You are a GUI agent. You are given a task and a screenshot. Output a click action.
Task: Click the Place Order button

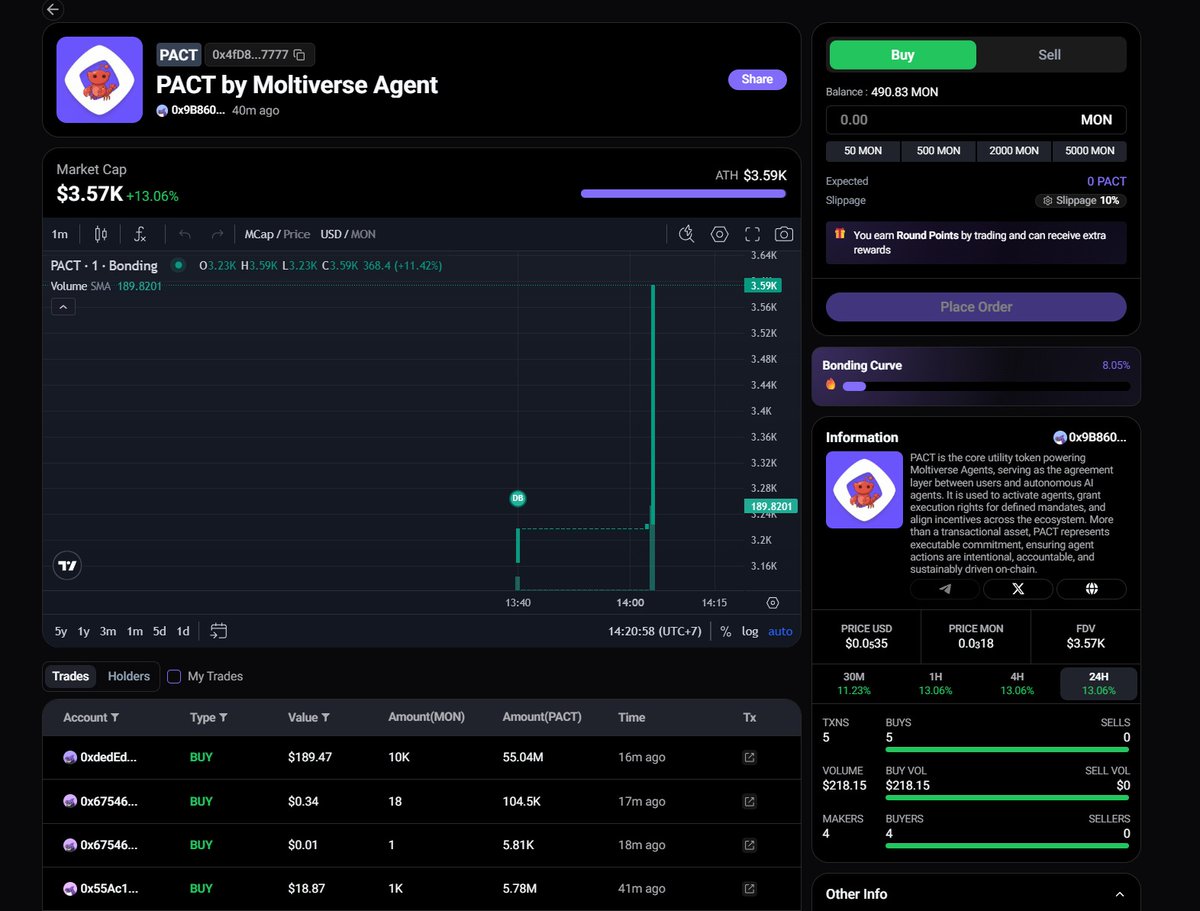[976, 307]
